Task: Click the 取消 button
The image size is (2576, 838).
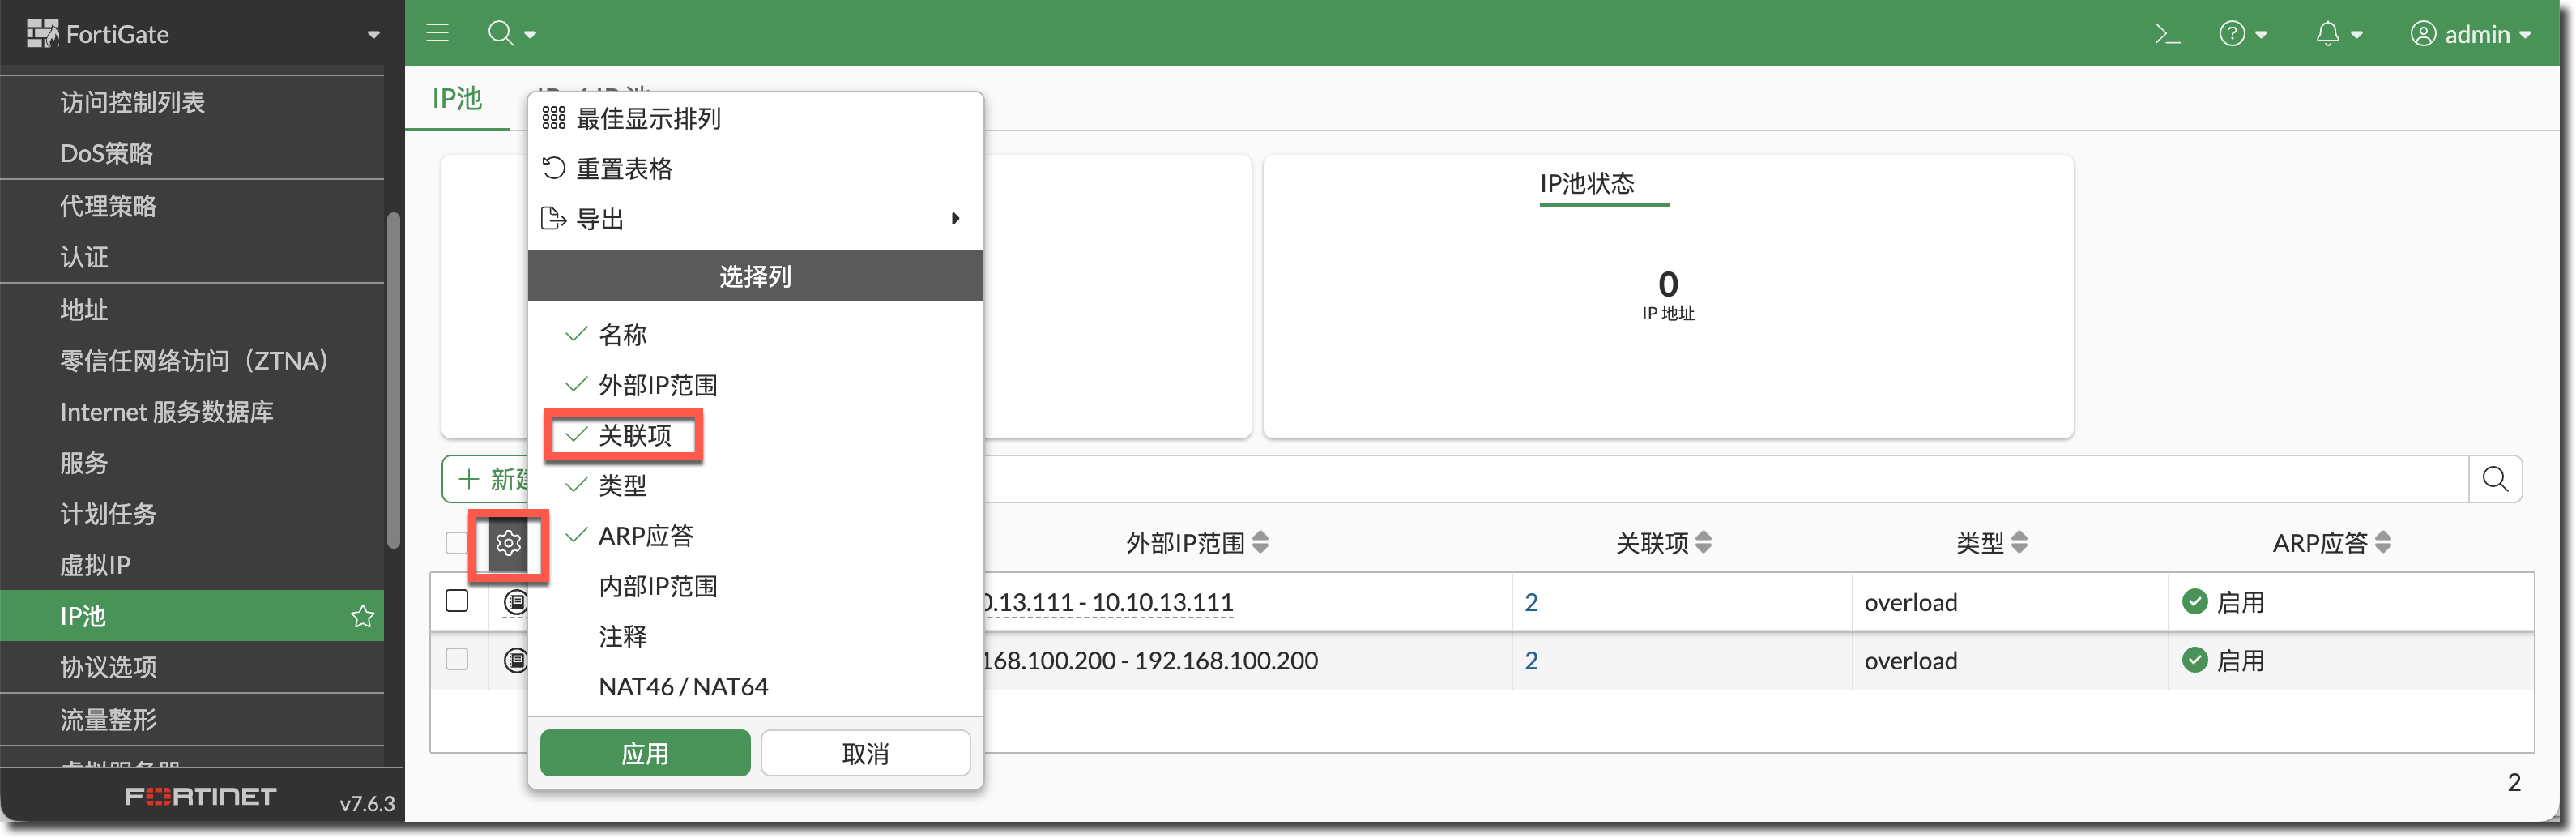Action: coord(865,753)
